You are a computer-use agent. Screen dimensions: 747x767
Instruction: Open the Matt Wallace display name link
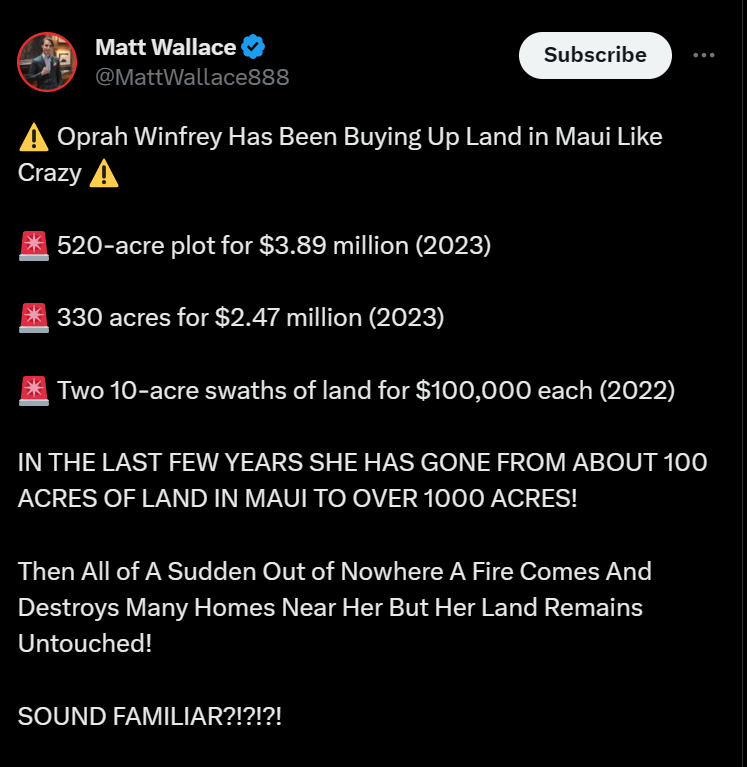coord(165,47)
